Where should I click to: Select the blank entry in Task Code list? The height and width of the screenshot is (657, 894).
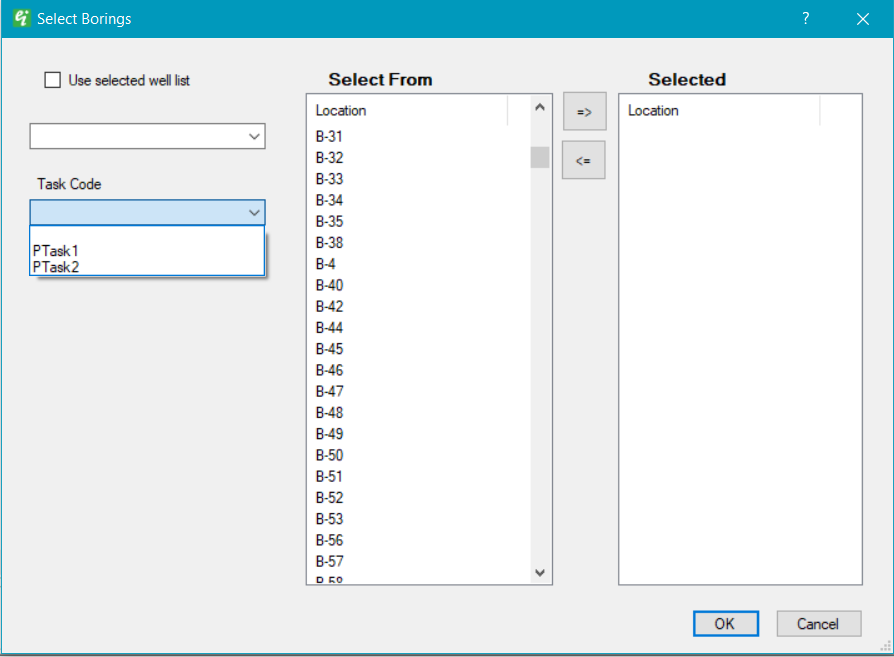pyautogui.click(x=147, y=236)
